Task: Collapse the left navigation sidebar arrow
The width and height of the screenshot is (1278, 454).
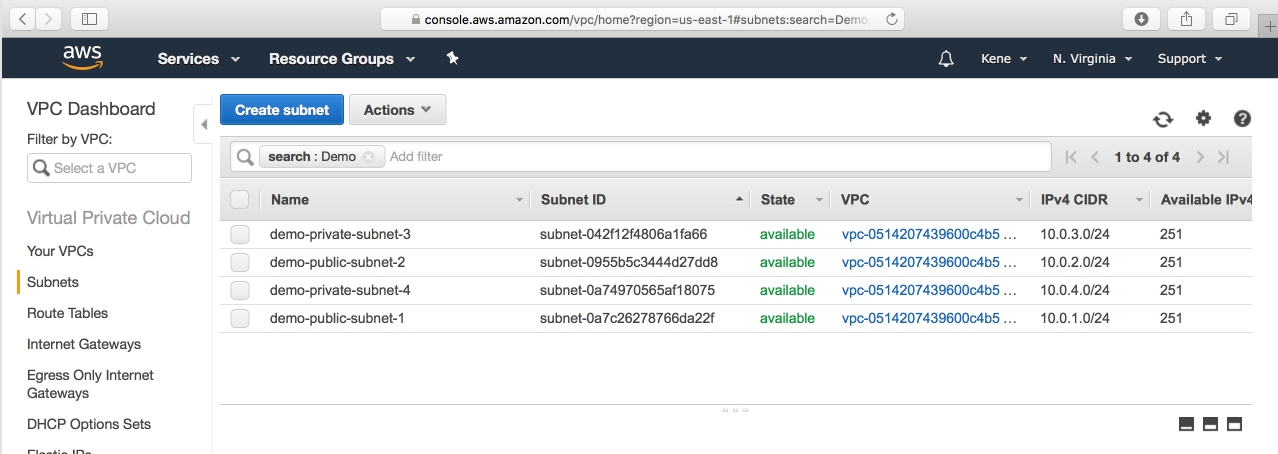Action: click(204, 124)
